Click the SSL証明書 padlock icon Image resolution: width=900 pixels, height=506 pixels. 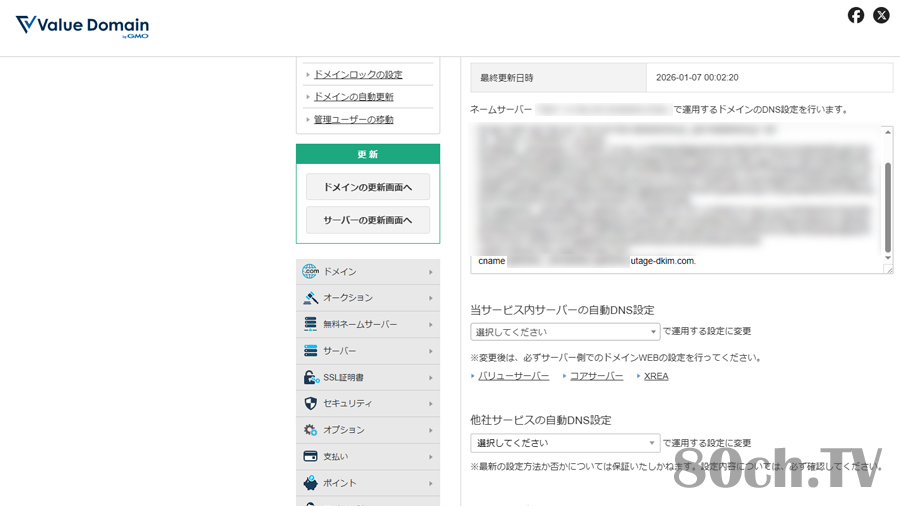(311, 377)
